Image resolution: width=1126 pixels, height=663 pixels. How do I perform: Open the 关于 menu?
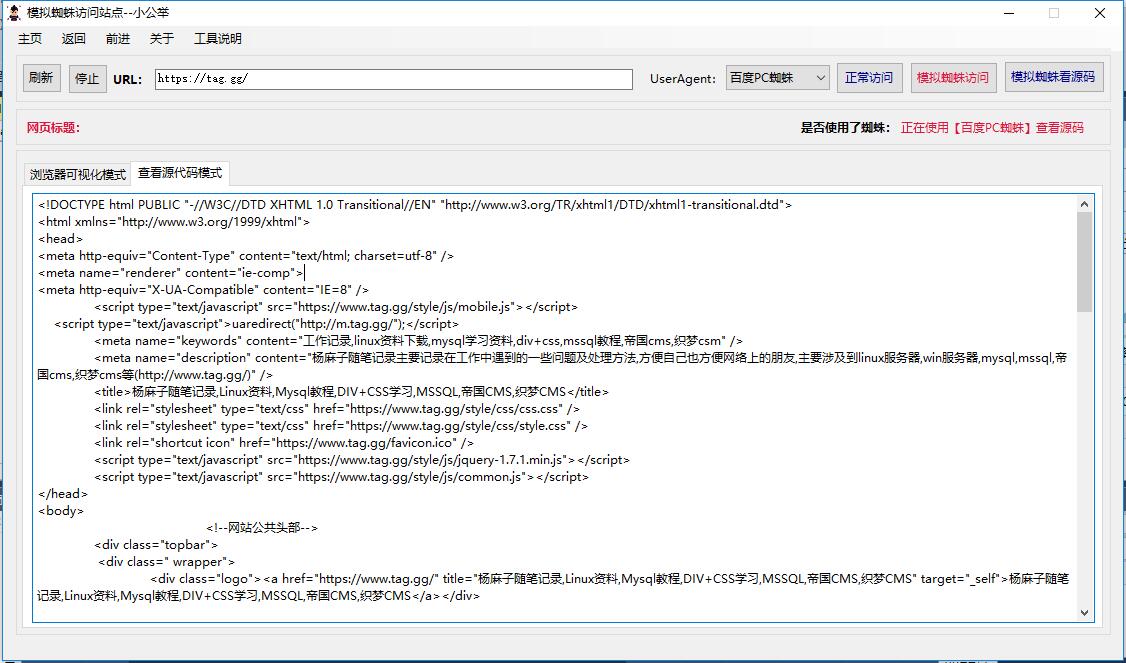tap(162, 39)
